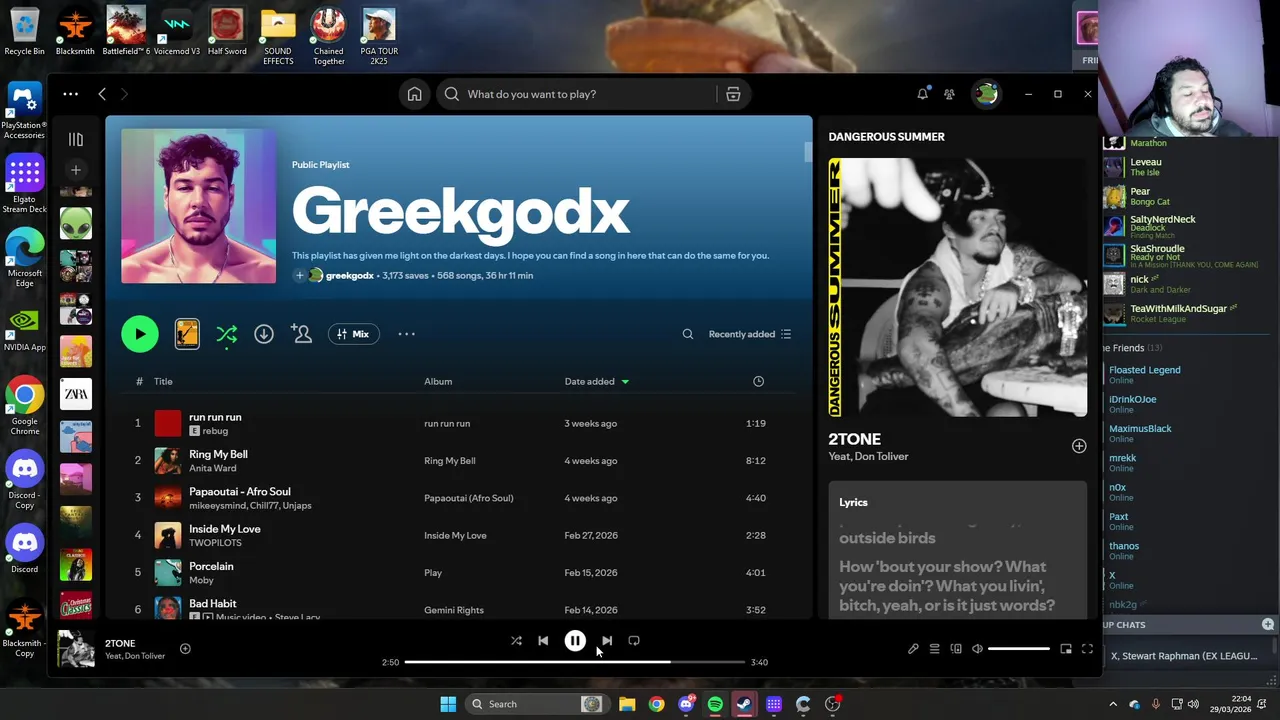
Task: Toggle repeat in player bar
Action: tap(634, 641)
